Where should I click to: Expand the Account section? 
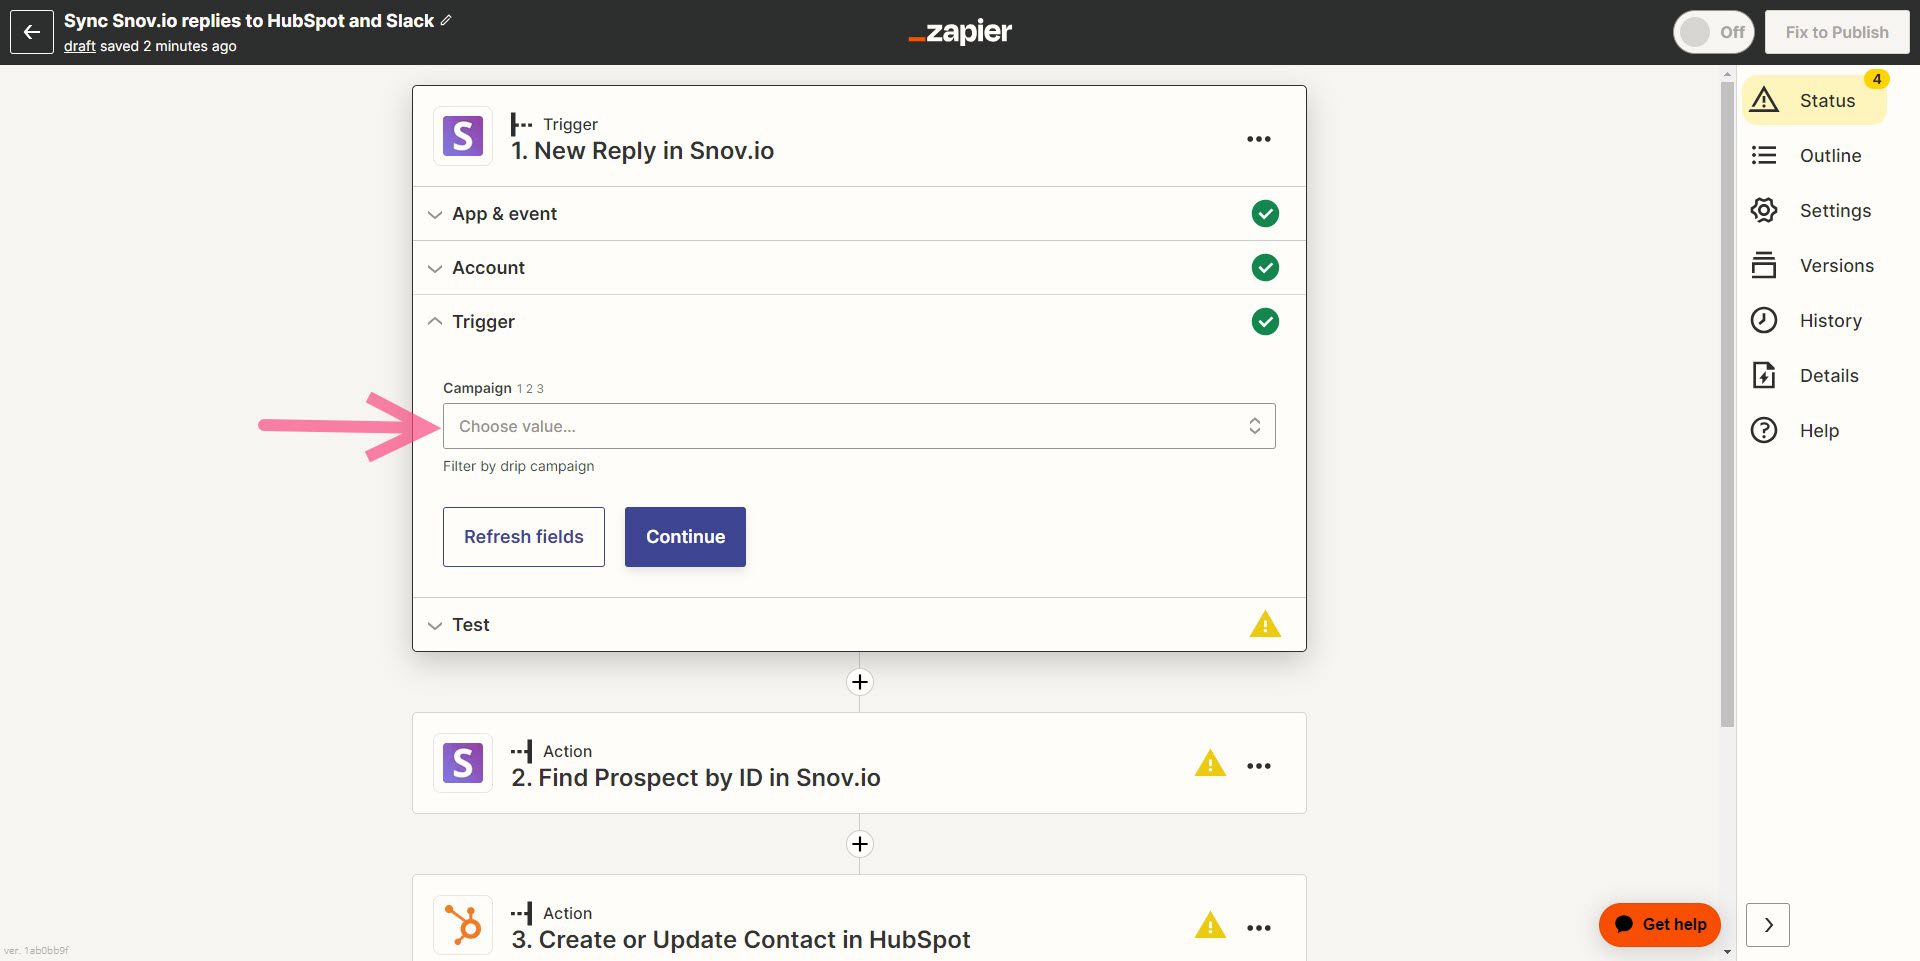coord(859,268)
